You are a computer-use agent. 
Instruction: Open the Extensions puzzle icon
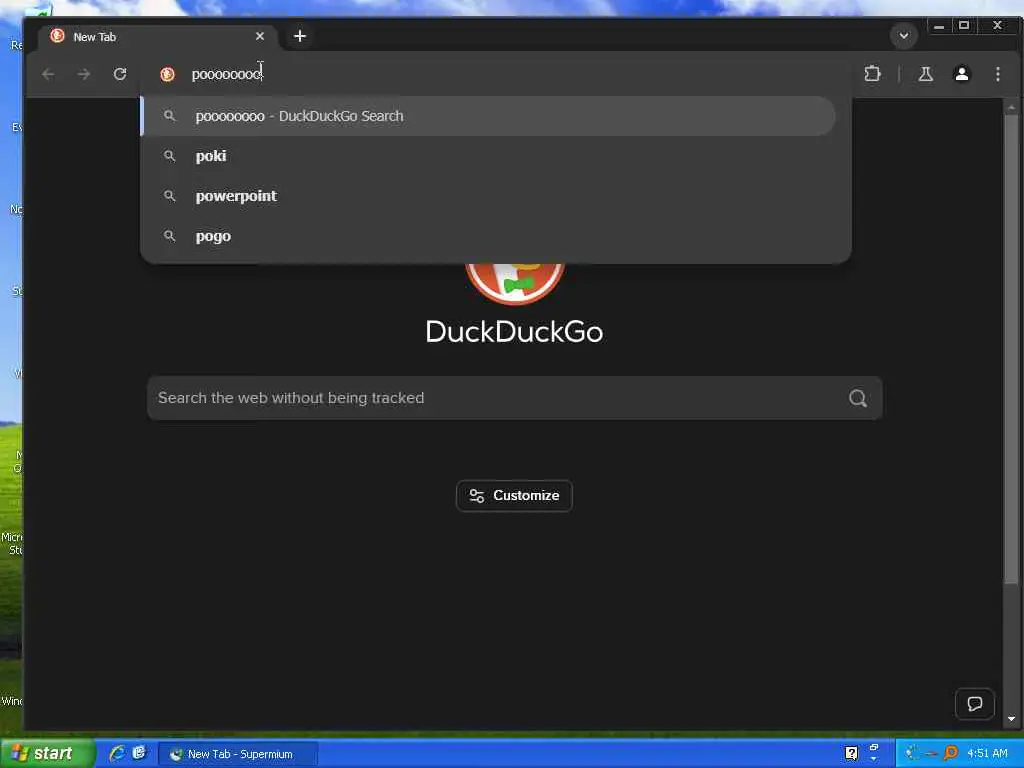[872, 74]
